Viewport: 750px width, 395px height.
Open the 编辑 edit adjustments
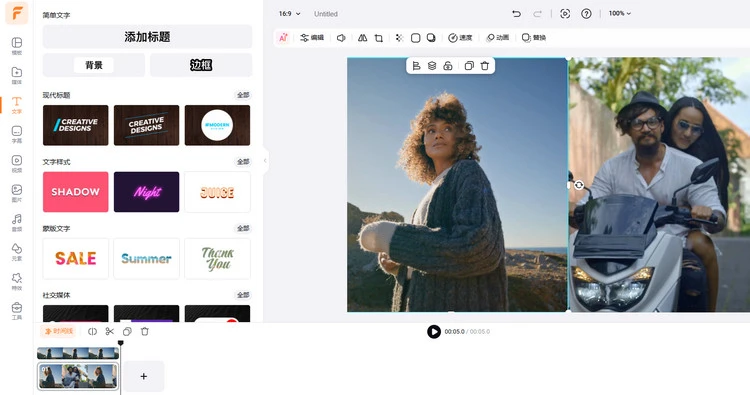click(x=312, y=37)
